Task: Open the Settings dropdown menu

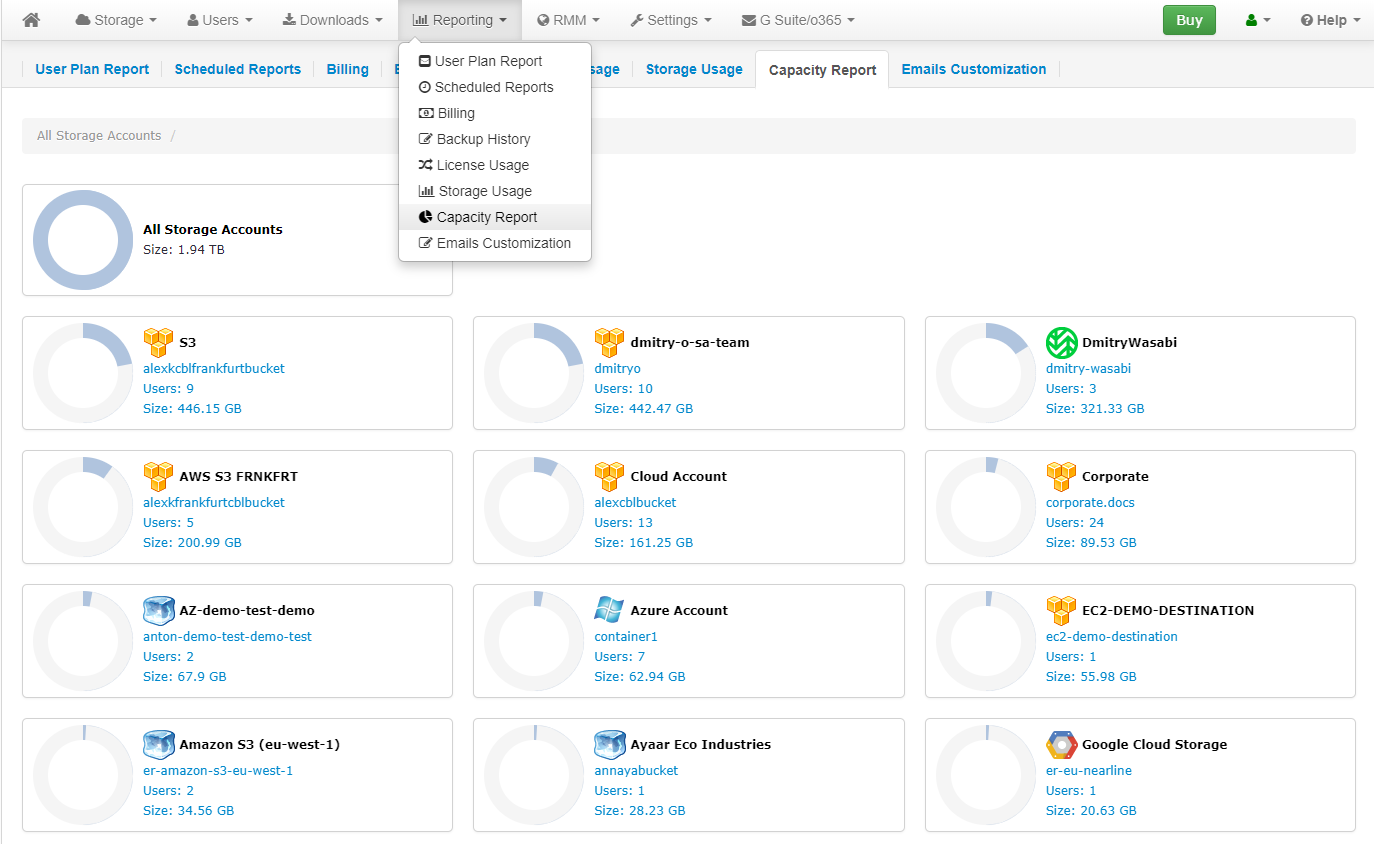Action: click(x=670, y=20)
